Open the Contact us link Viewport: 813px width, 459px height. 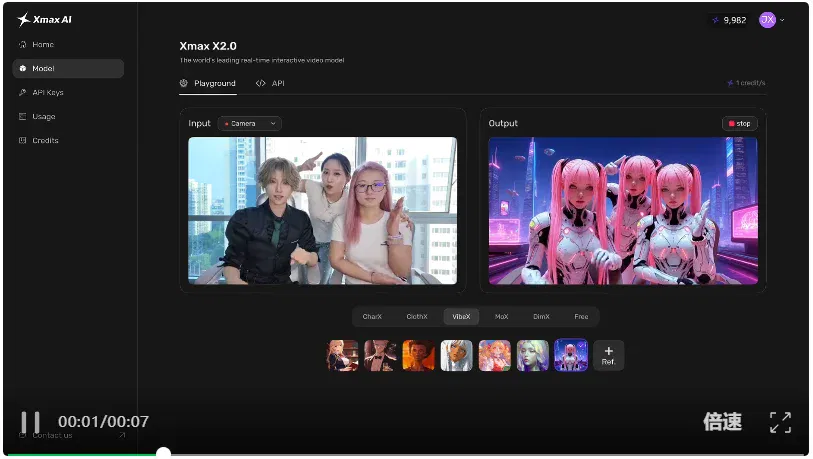pyautogui.click(x=52, y=436)
